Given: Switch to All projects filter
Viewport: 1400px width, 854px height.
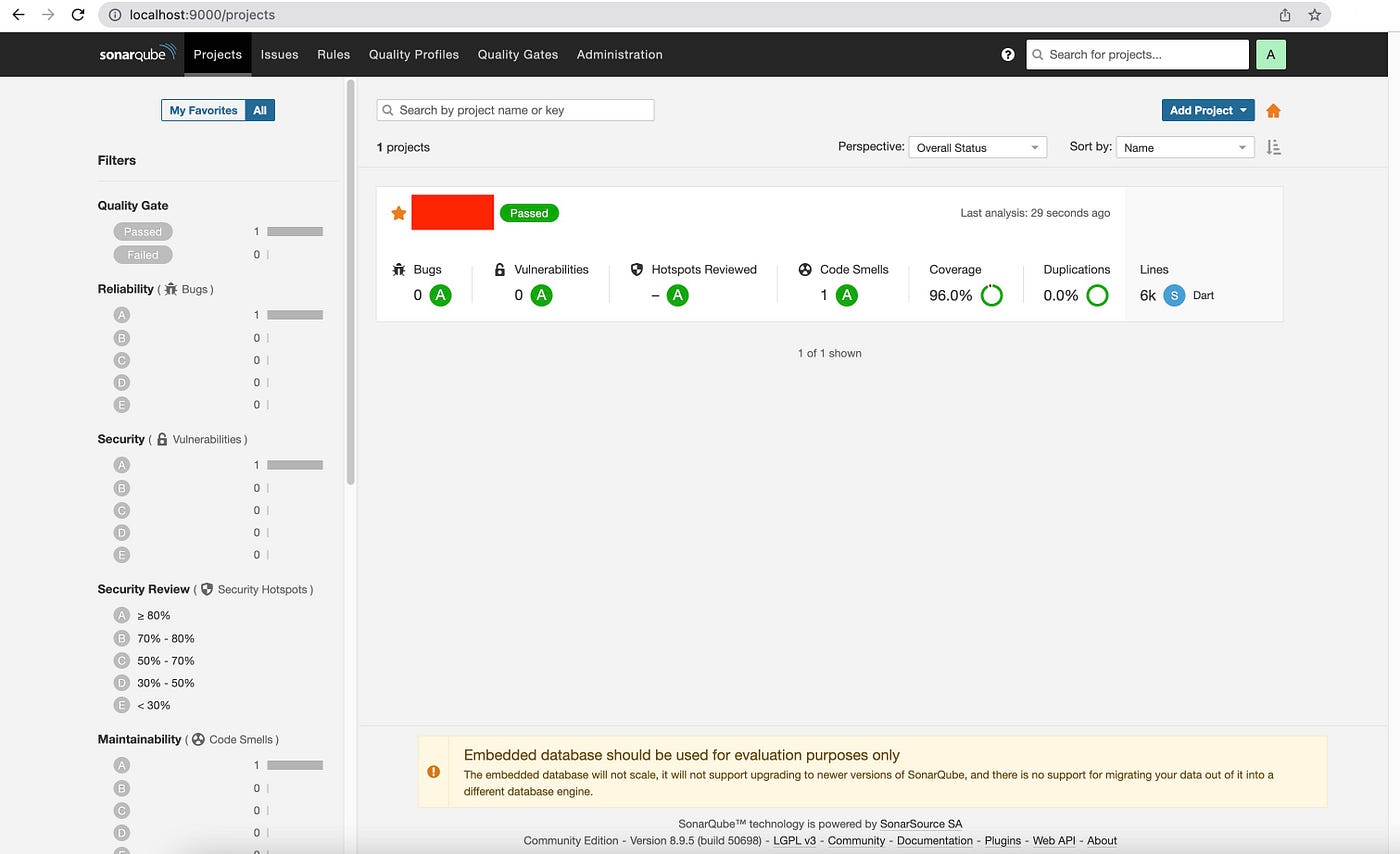Looking at the screenshot, I should pos(260,110).
